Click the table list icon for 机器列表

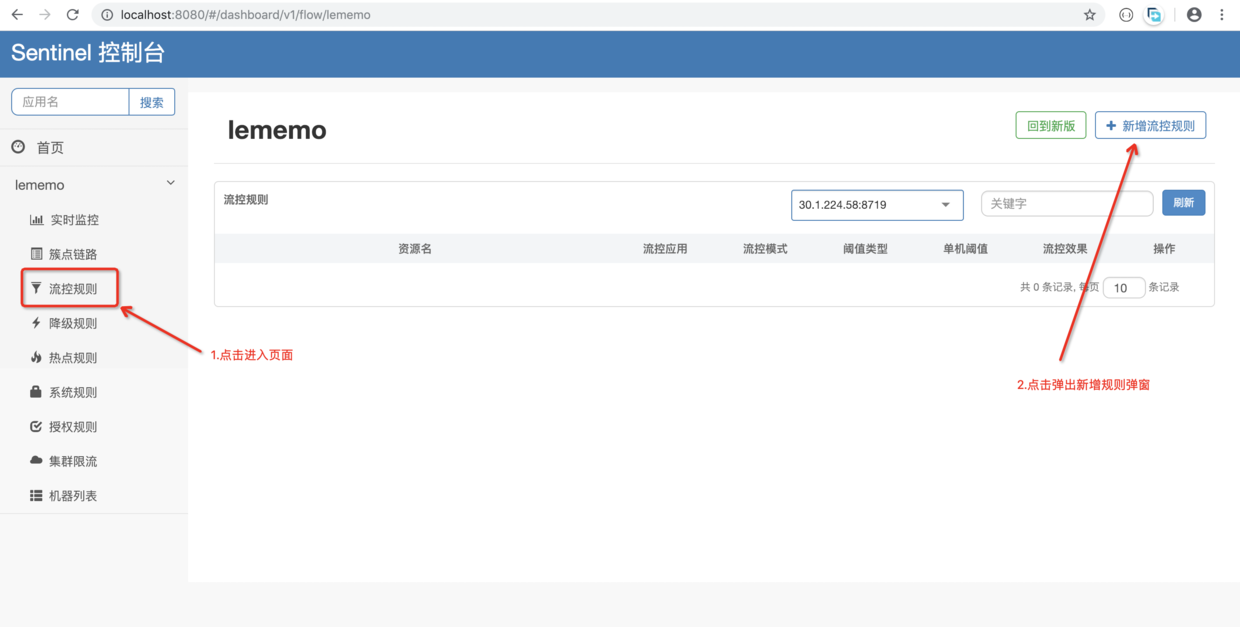[x=36, y=495]
